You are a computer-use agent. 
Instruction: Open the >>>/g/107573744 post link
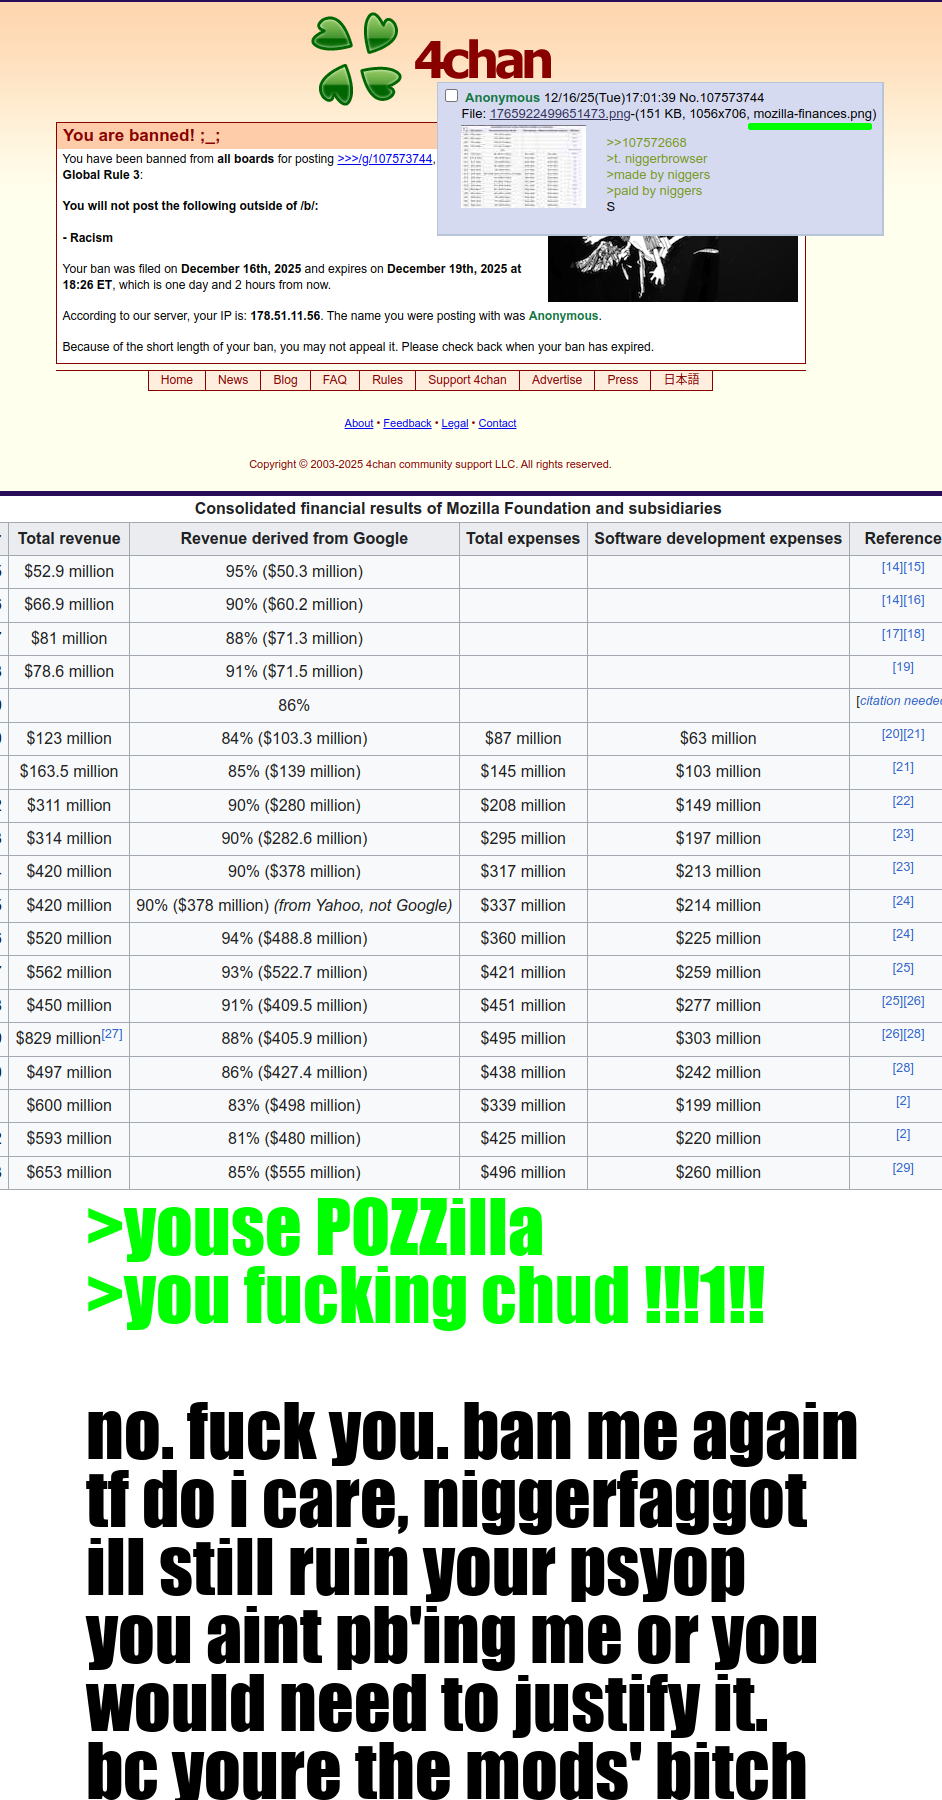tap(385, 159)
